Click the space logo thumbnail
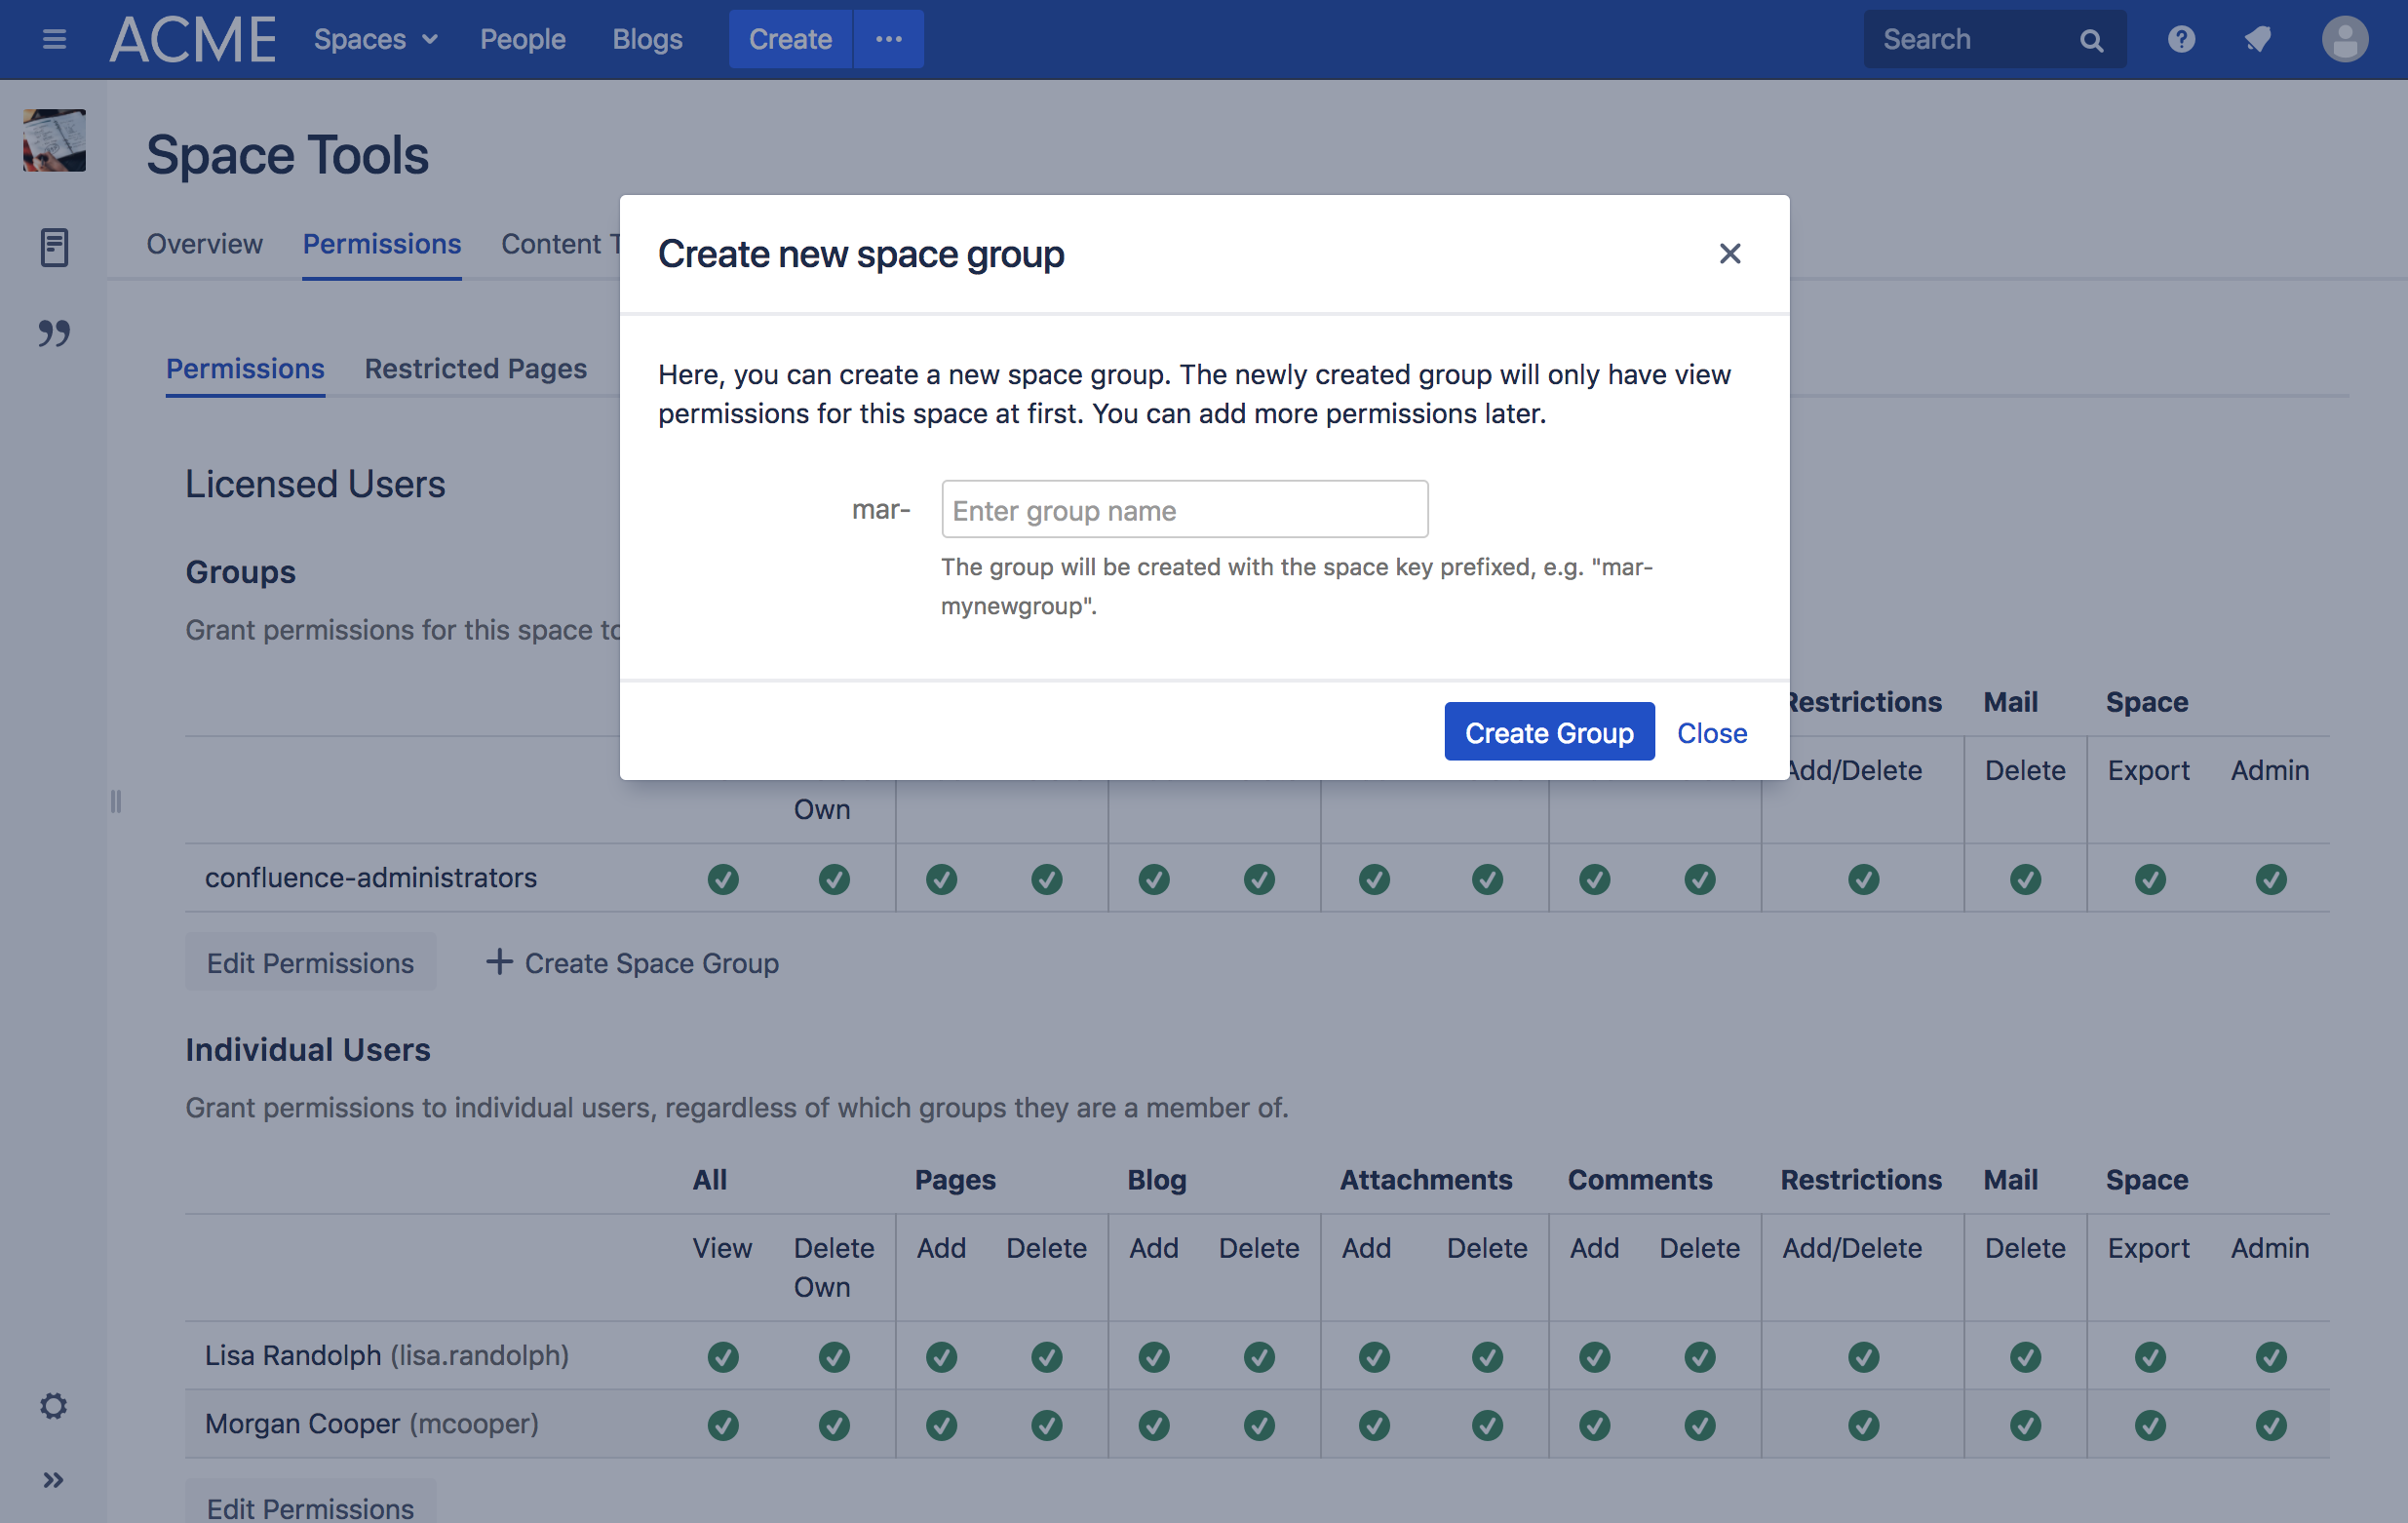This screenshot has width=2408, height=1523. point(54,141)
